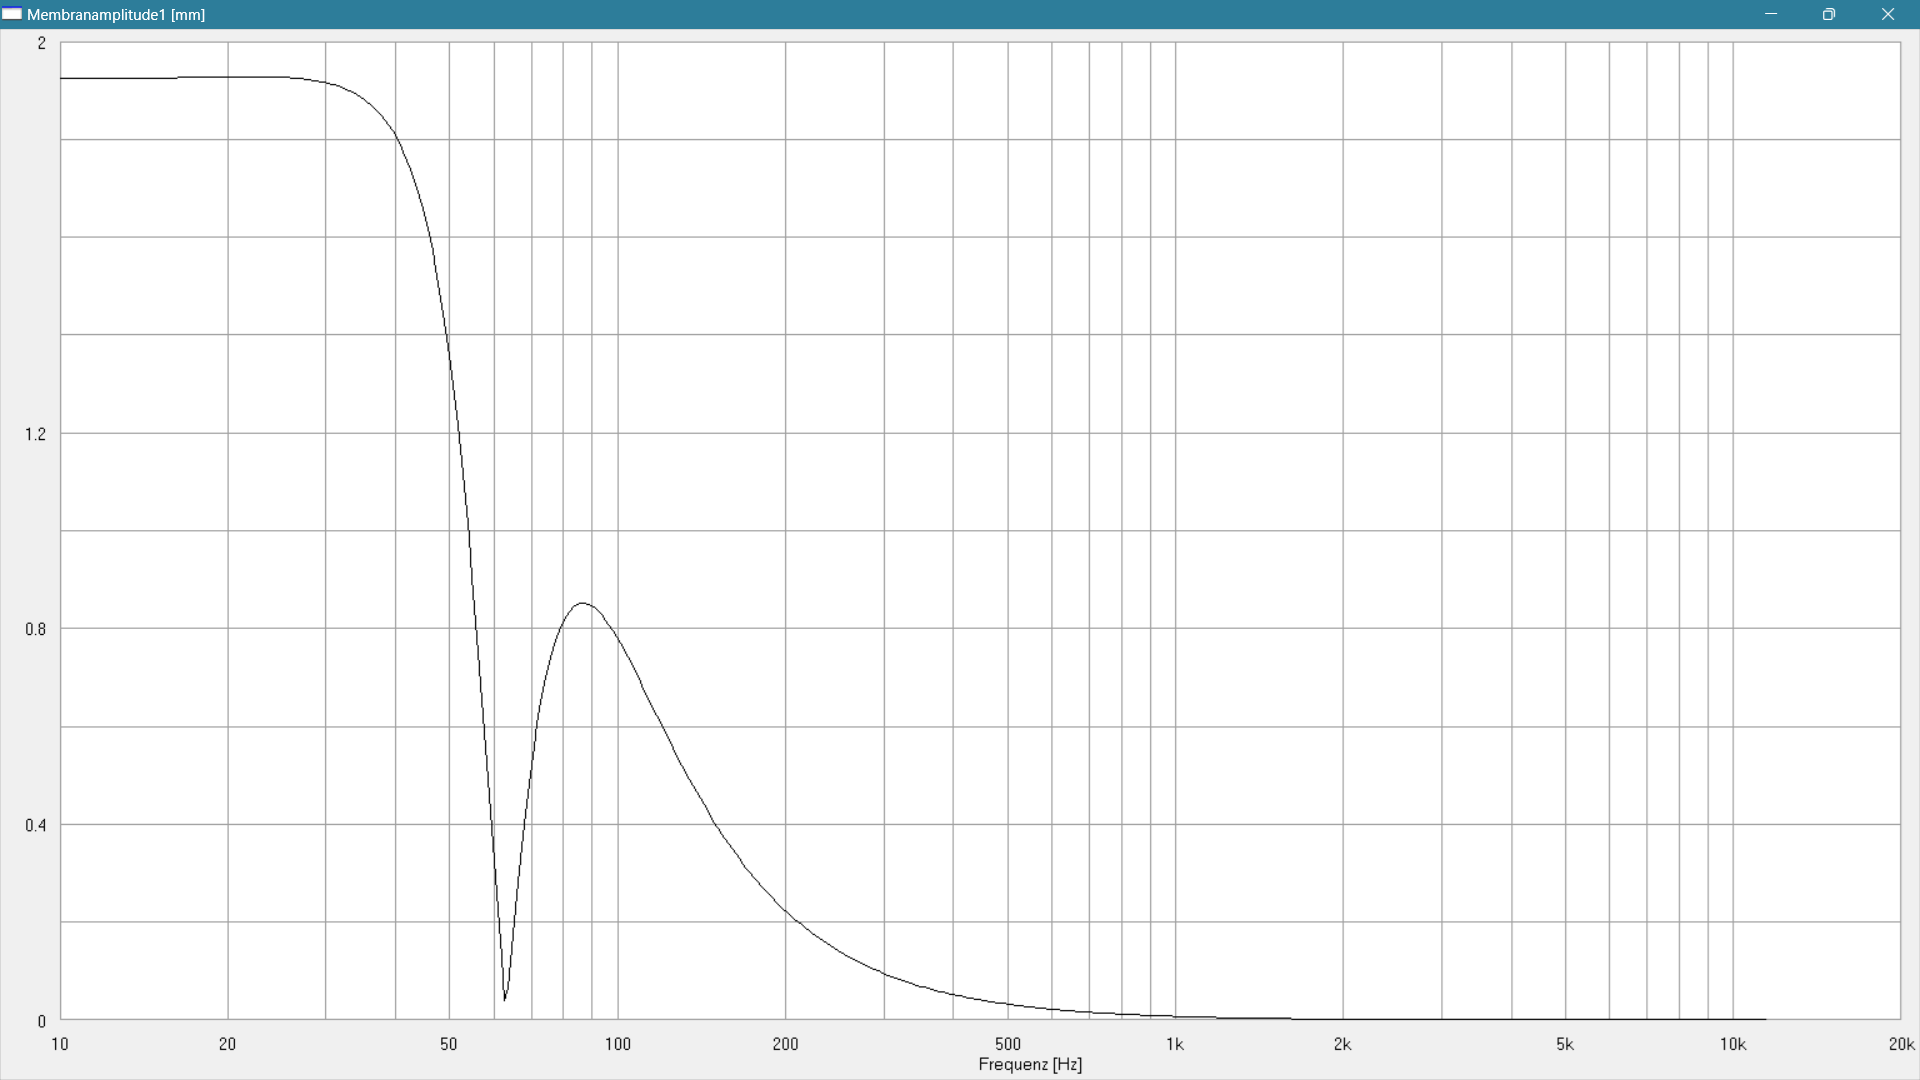Click the x-axis label "200"

(x=786, y=1044)
